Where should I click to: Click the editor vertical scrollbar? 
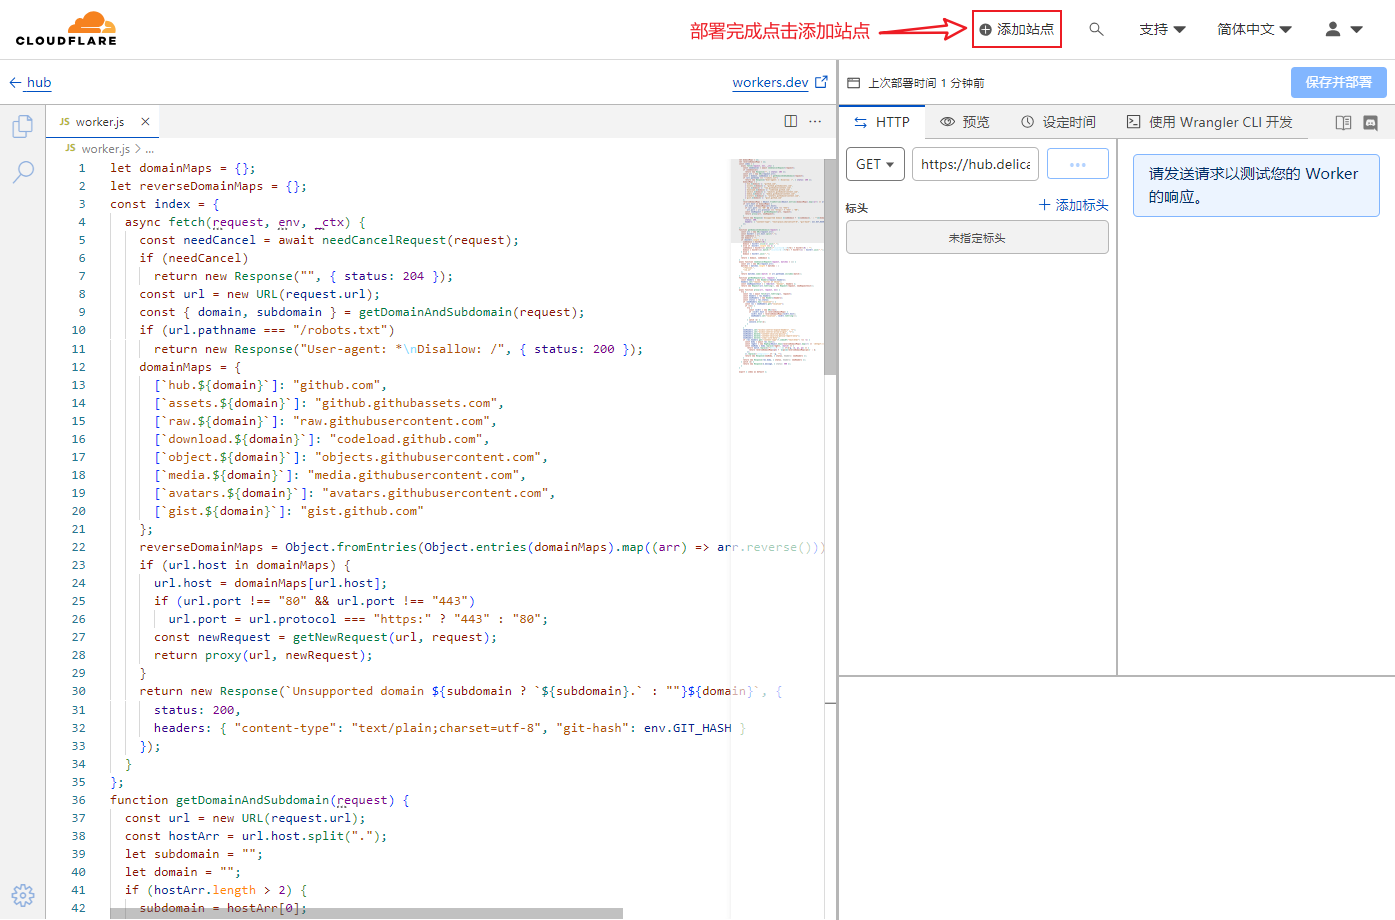tap(830, 266)
